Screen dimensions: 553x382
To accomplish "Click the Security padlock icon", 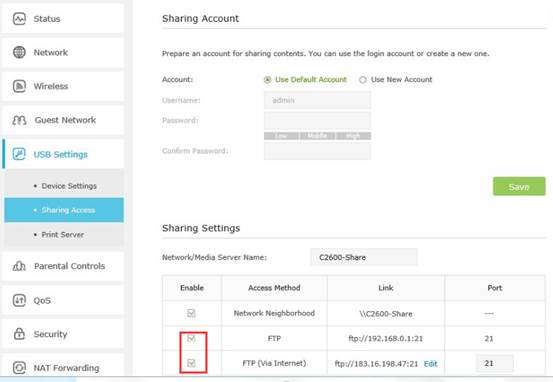I will coord(19,334).
